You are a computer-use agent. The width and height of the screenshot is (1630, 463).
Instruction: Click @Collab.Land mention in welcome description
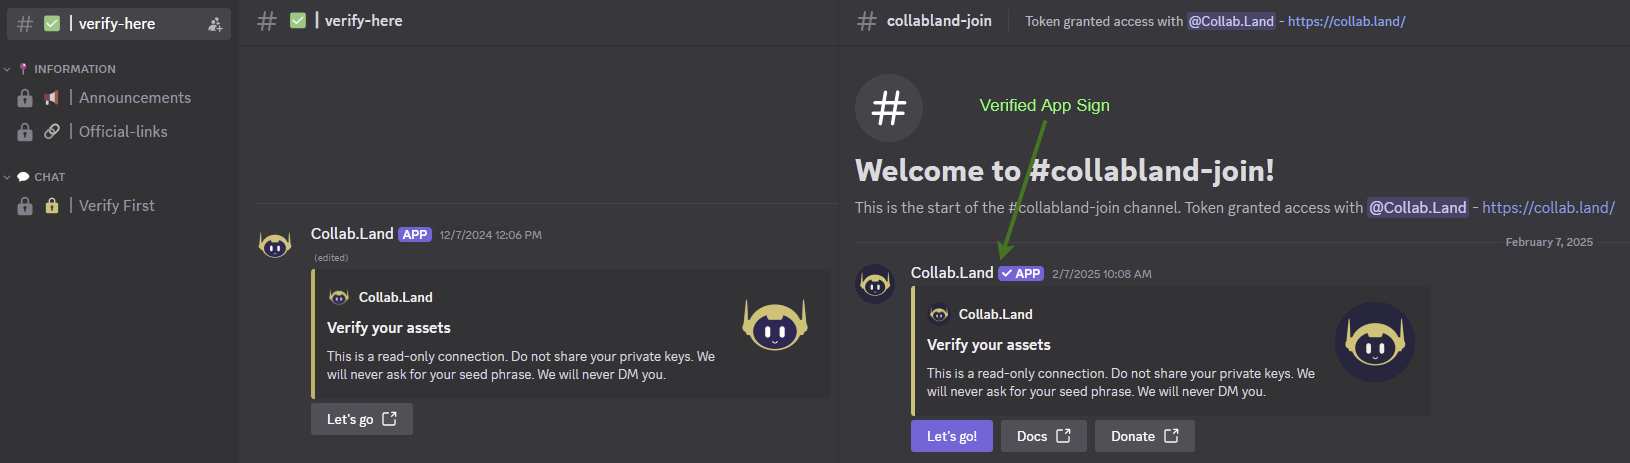tap(1418, 208)
